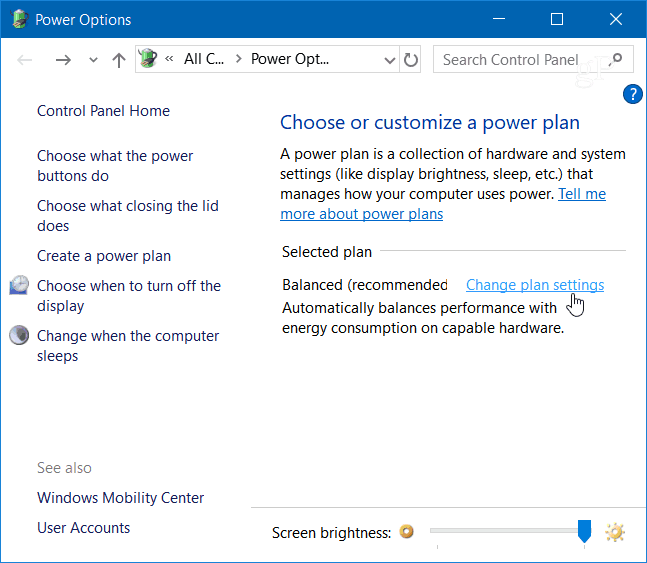This screenshot has height=563, width=647.
Task: Click the refresh button in address bar
Action: pyautogui.click(x=410, y=60)
